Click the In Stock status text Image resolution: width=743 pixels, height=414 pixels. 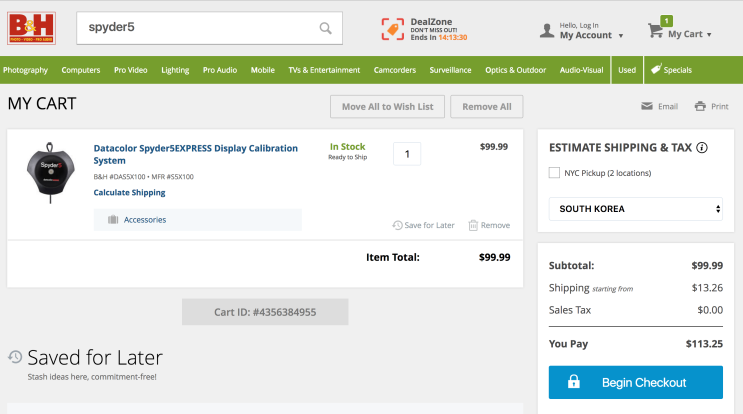tap(347, 147)
